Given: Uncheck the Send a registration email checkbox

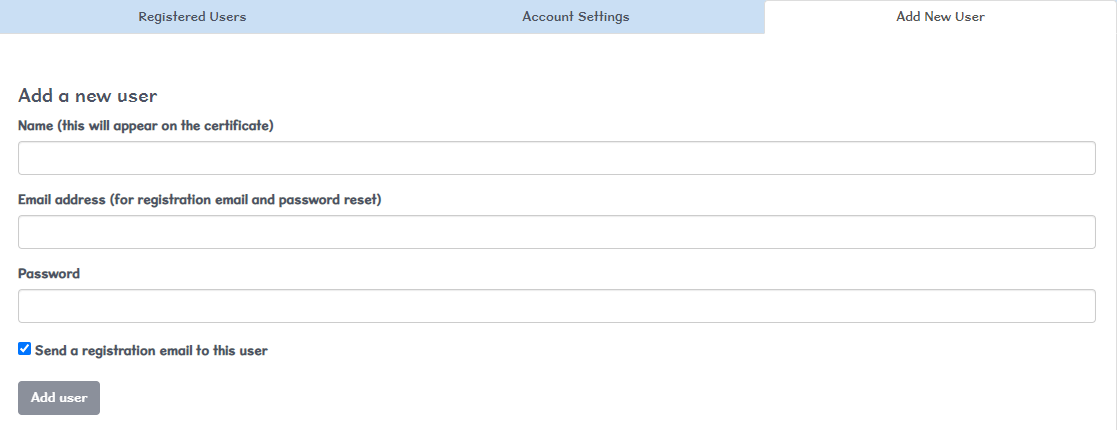Looking at the screenshot, I should coord(24,349).
